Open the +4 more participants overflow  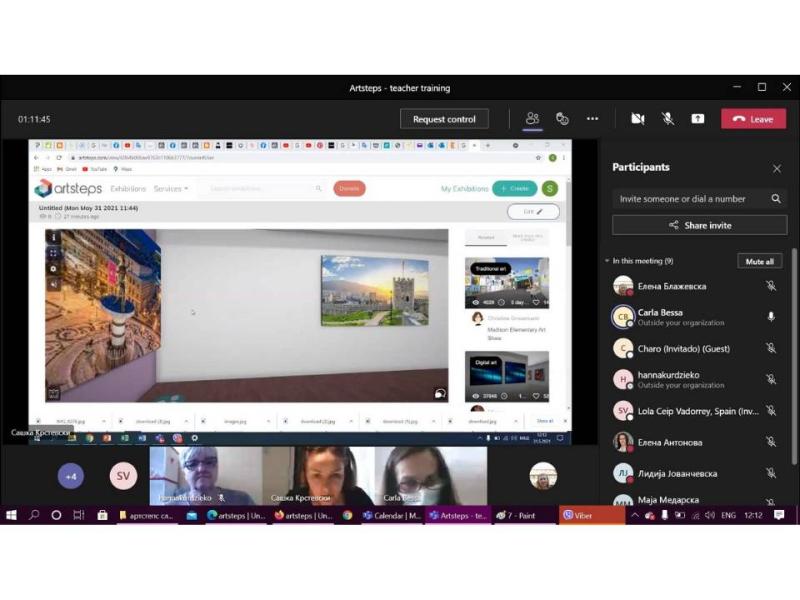tap(71, 477)
